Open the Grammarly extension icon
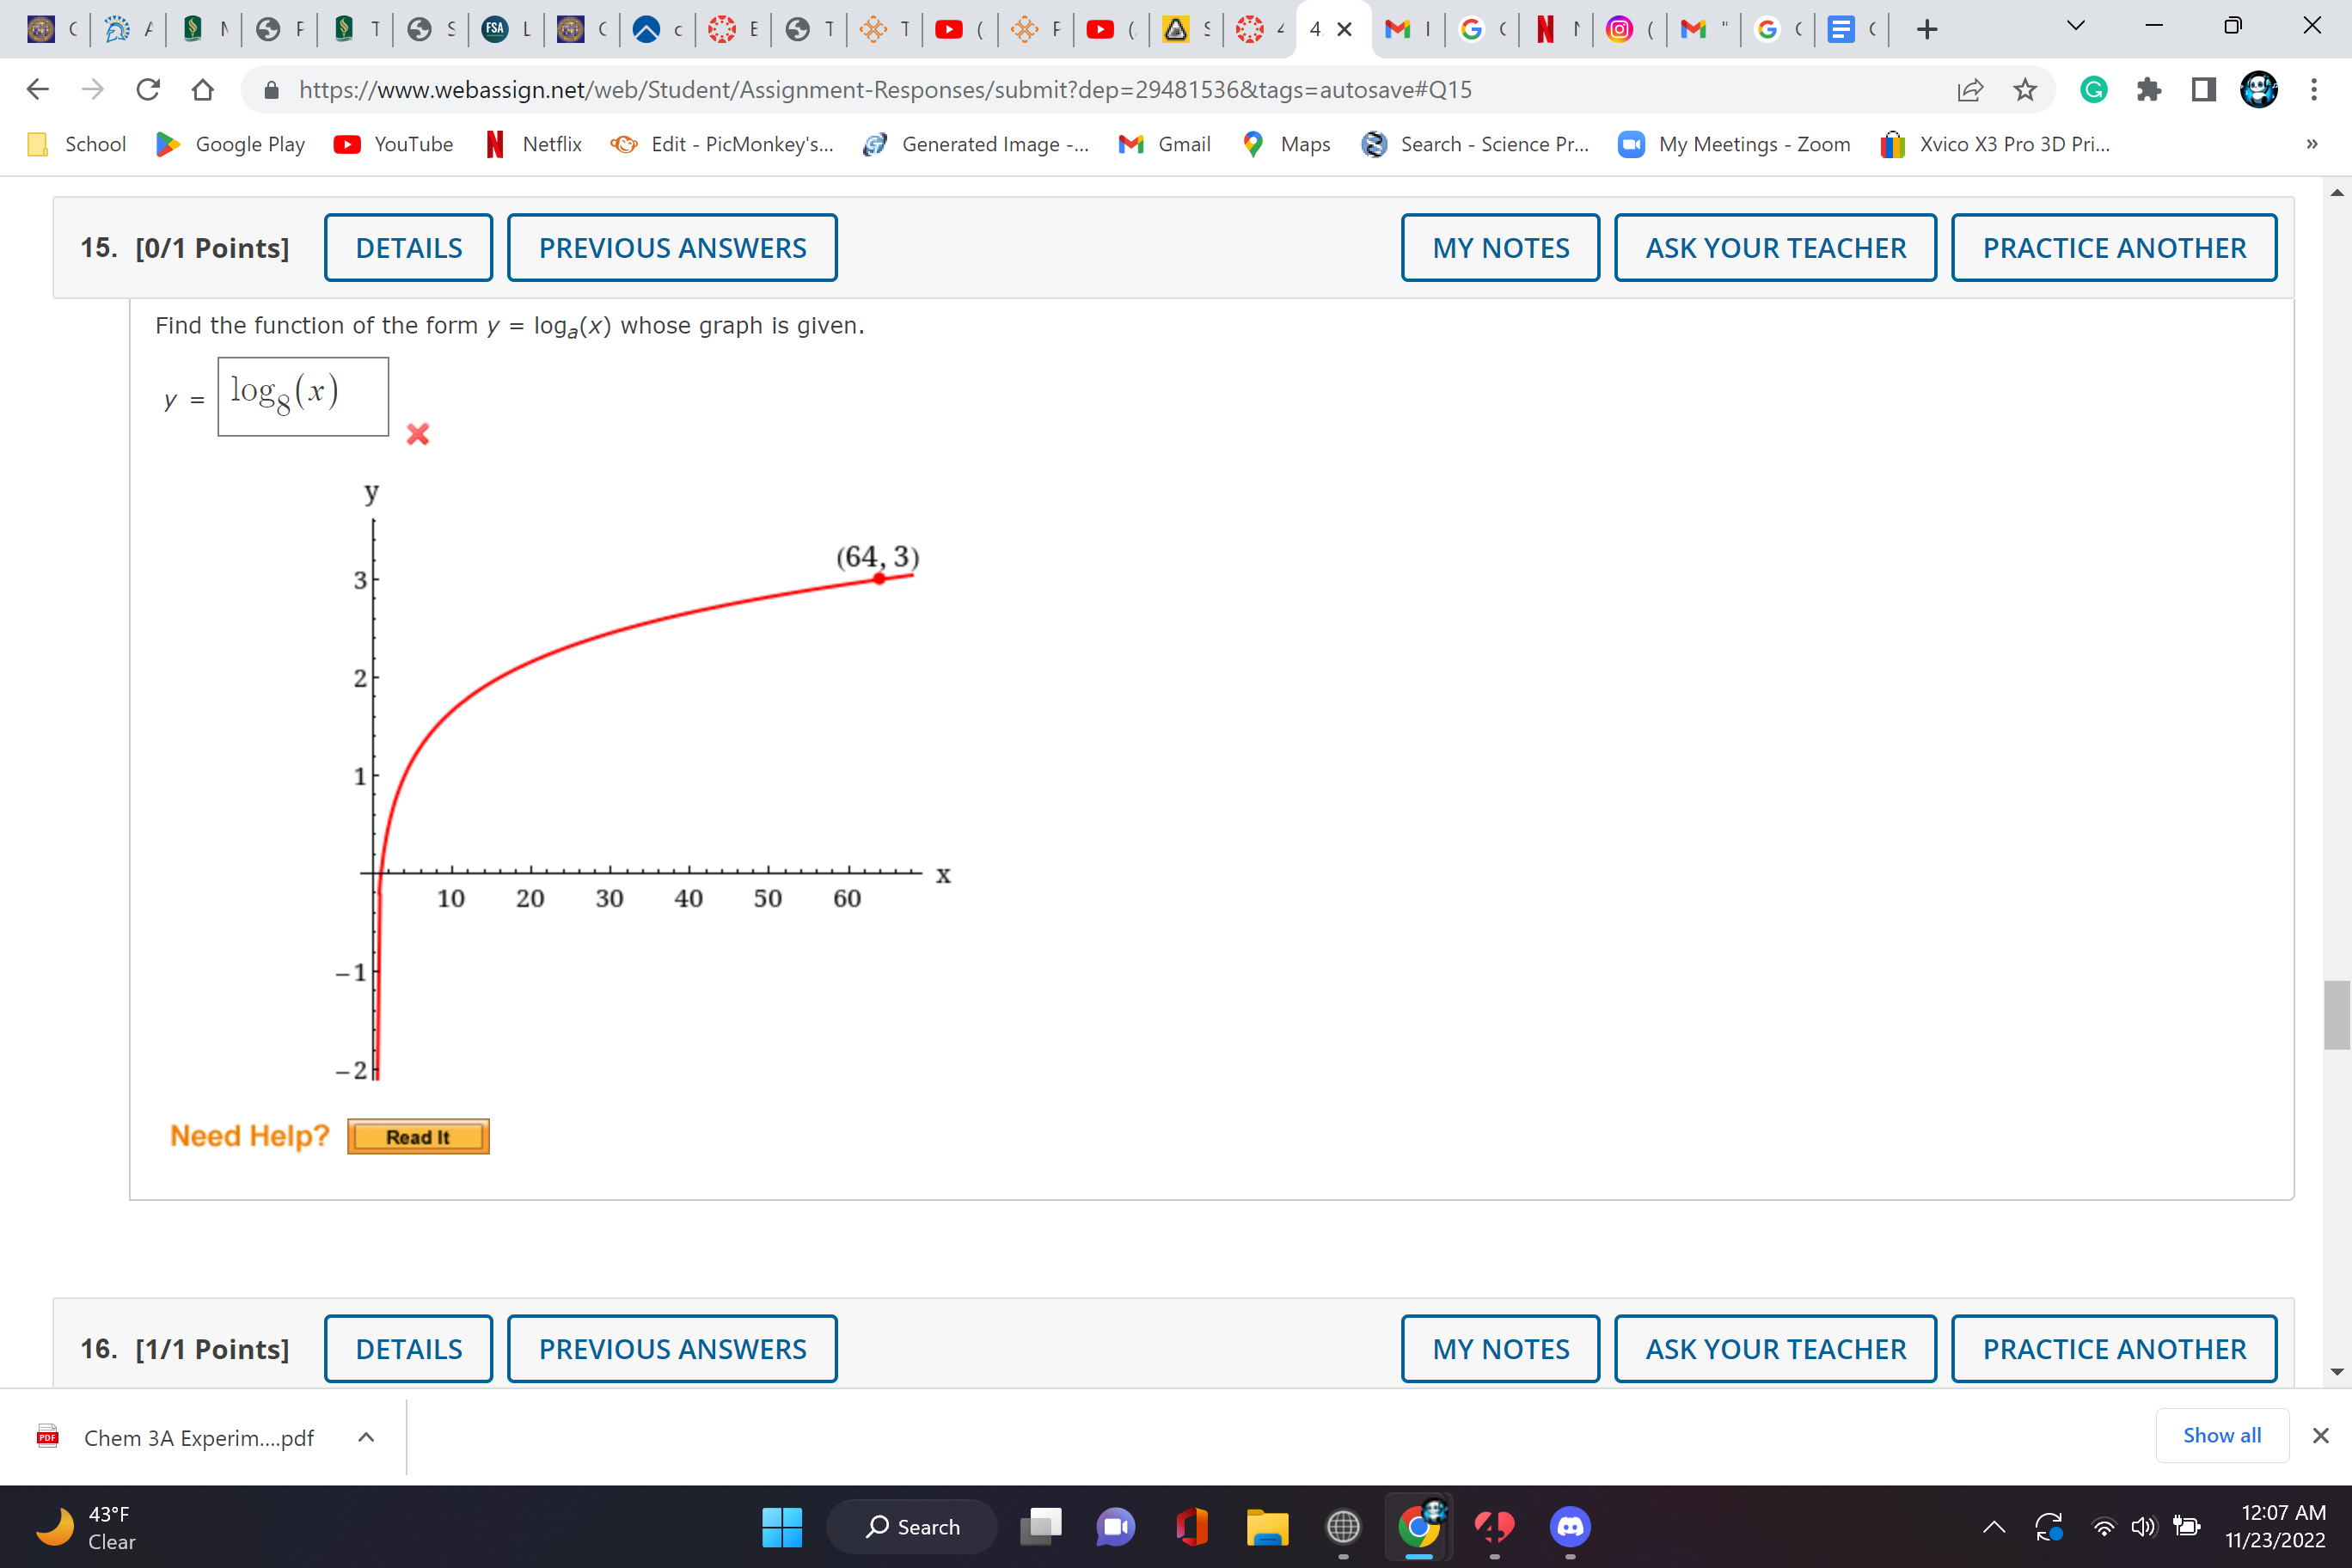 [x=2093, y=90]
